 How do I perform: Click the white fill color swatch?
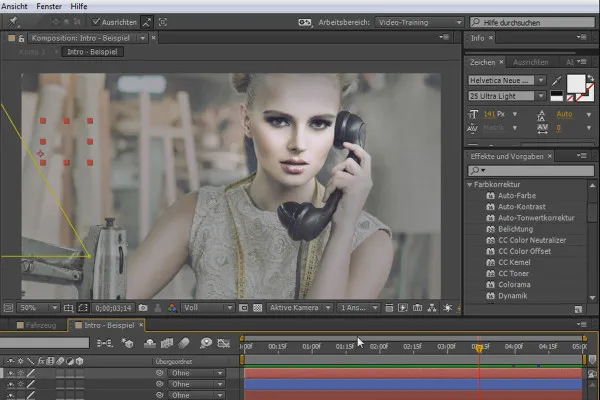click(576, 83)
